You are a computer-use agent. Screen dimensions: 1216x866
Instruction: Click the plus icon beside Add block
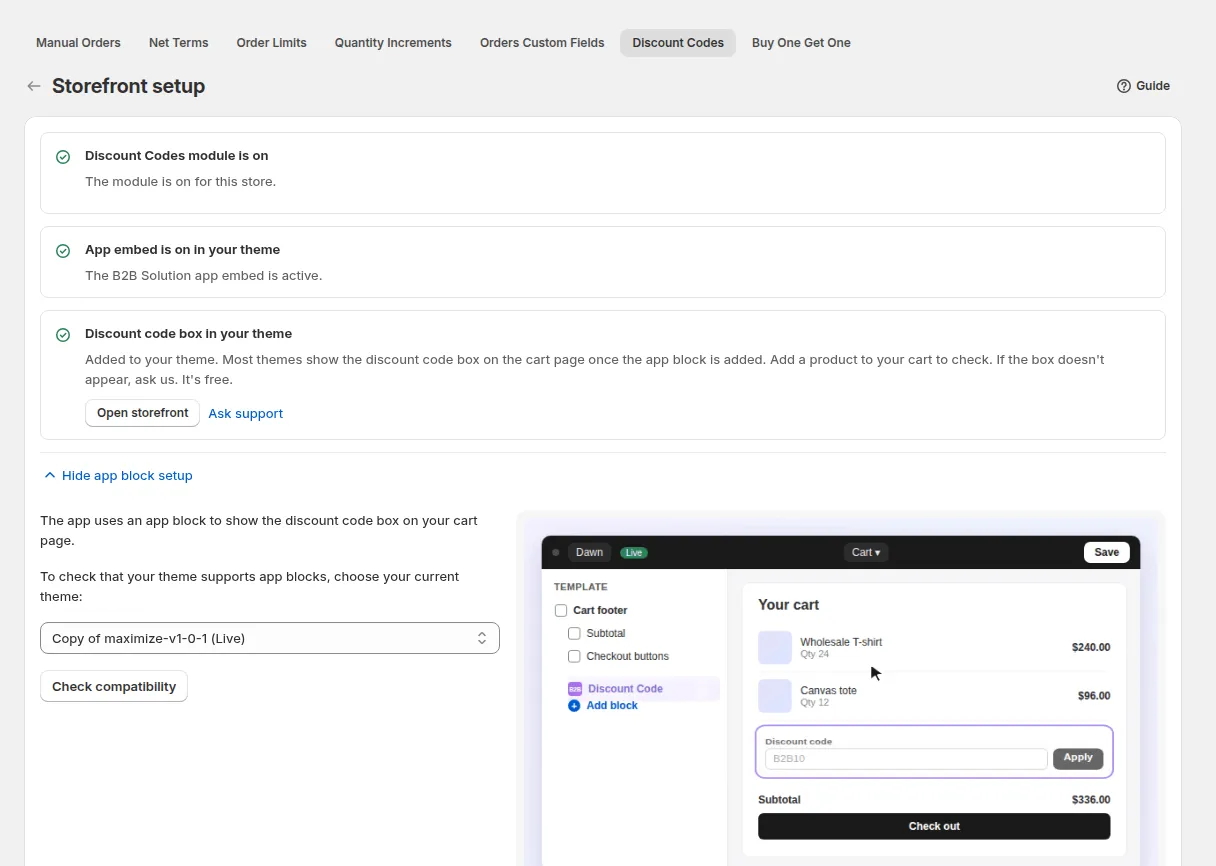click(574, 706)
